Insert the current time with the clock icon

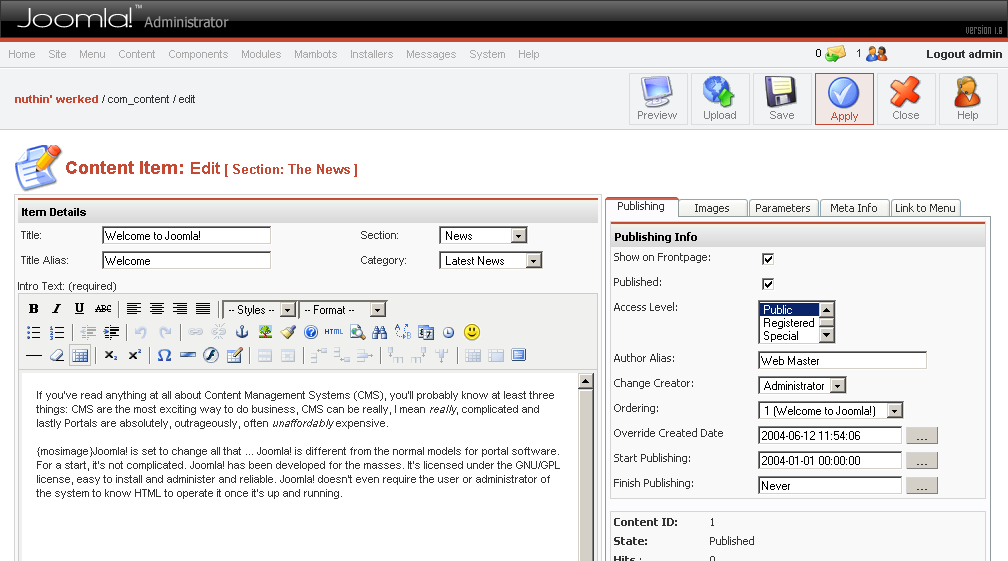(x=449, y=332)
